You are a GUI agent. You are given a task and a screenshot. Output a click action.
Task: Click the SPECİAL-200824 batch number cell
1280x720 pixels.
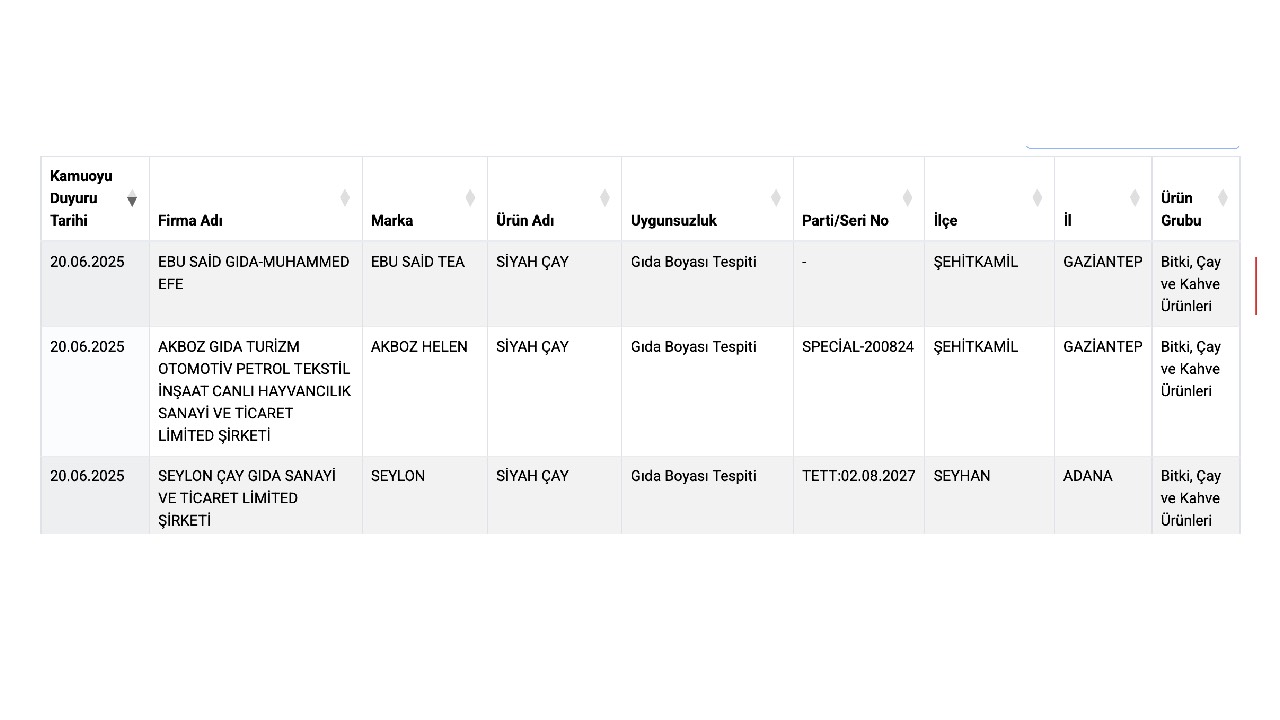[858, 347]
